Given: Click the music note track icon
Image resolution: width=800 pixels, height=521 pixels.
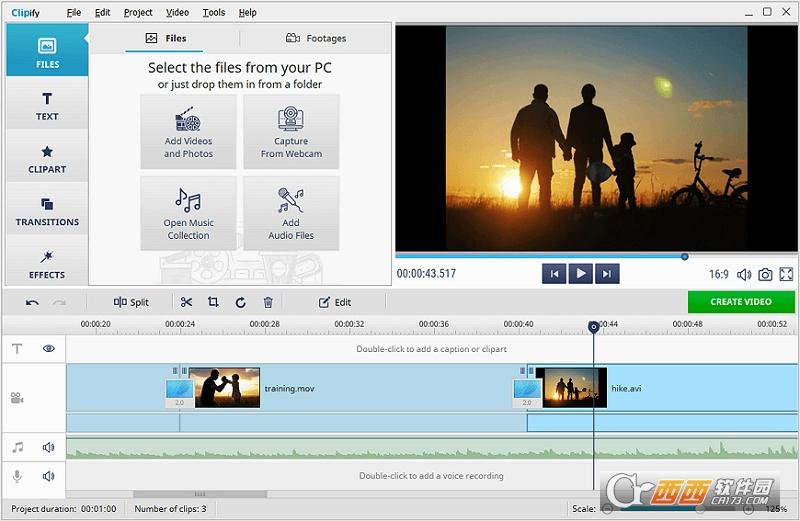Looking at the screenshot, I should click(17, 448).
